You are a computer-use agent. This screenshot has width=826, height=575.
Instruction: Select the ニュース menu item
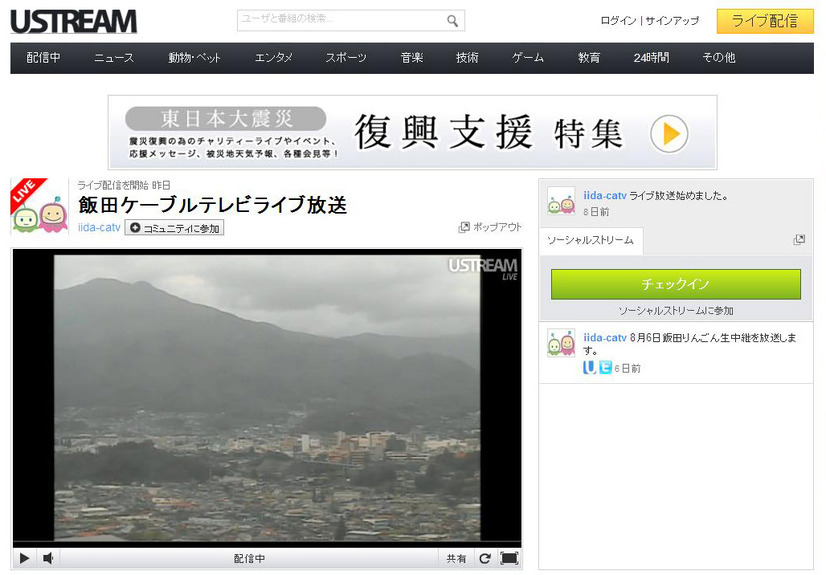pyautogui.click(x=114, y=57)
